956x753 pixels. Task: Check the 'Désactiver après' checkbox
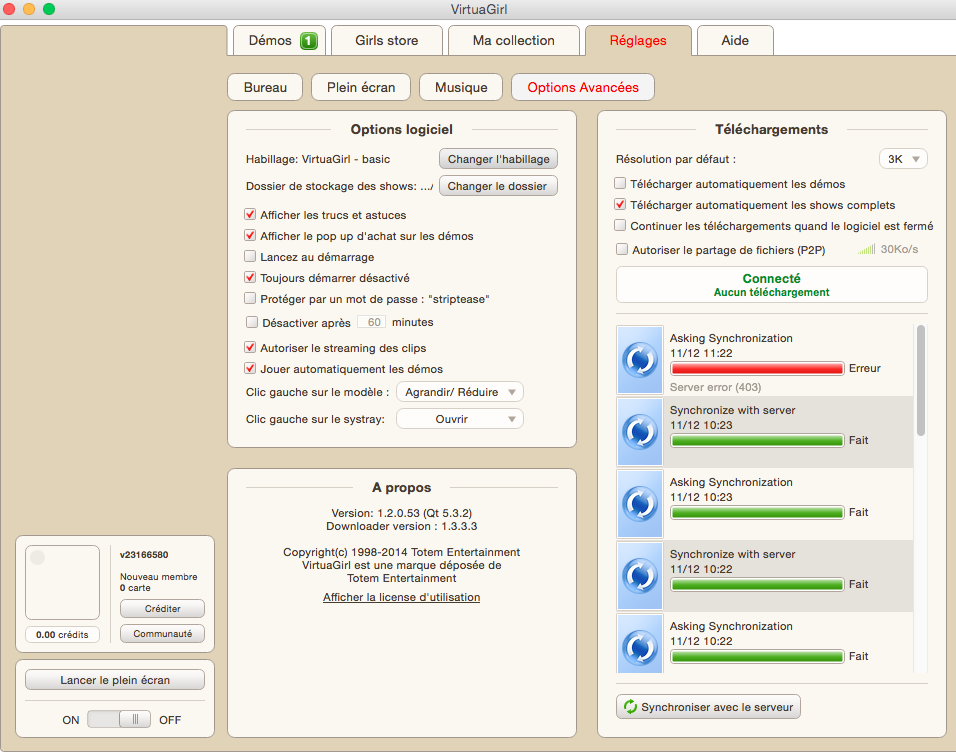point(252,322)
